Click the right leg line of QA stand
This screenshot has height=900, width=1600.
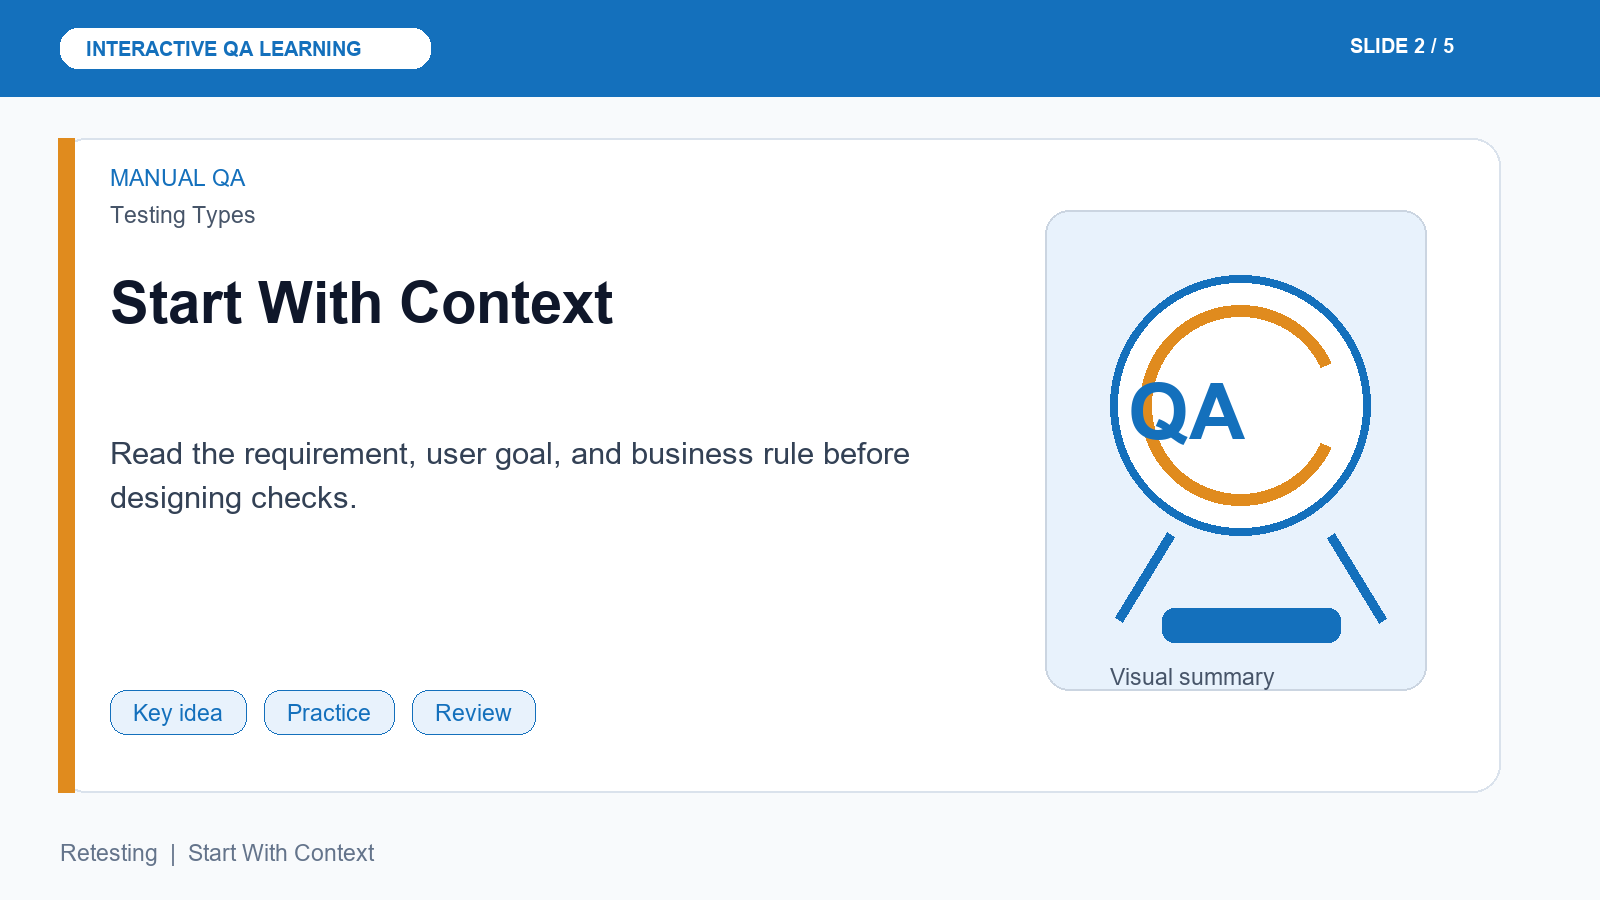click(1357, 578)
